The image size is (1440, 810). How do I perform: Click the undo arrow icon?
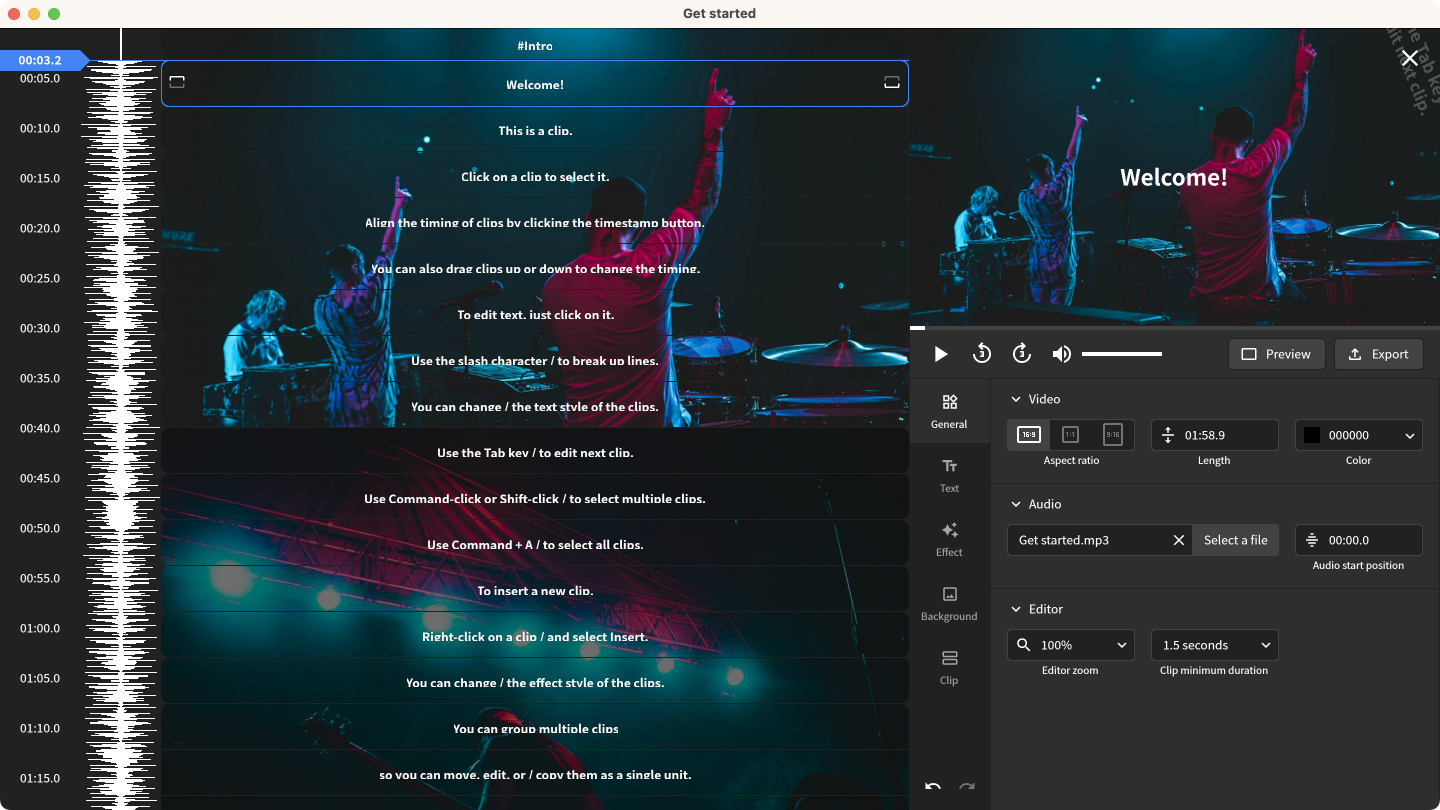click(x=933, y=787)
